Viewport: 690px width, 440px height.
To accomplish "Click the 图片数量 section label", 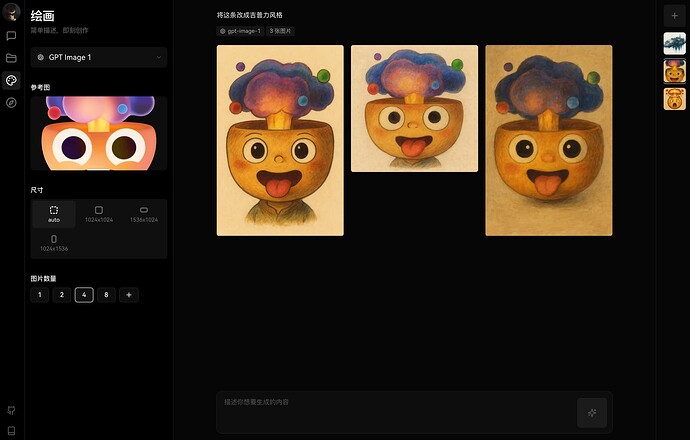I will (43, 279).
